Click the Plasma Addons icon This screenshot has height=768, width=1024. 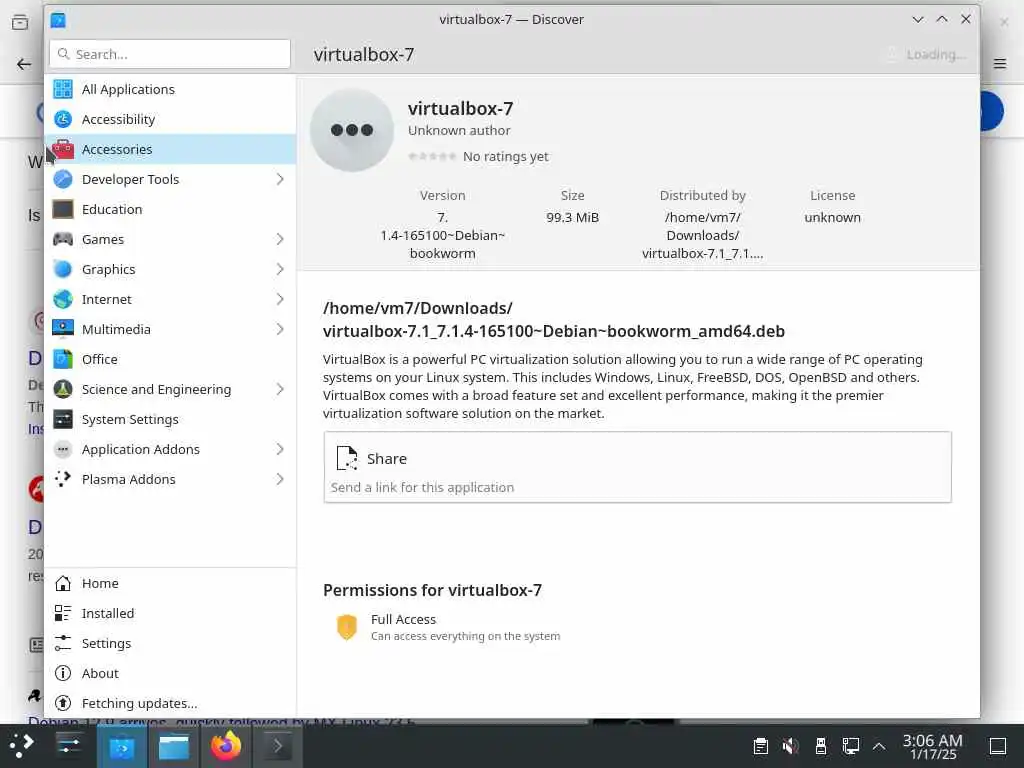63,479
